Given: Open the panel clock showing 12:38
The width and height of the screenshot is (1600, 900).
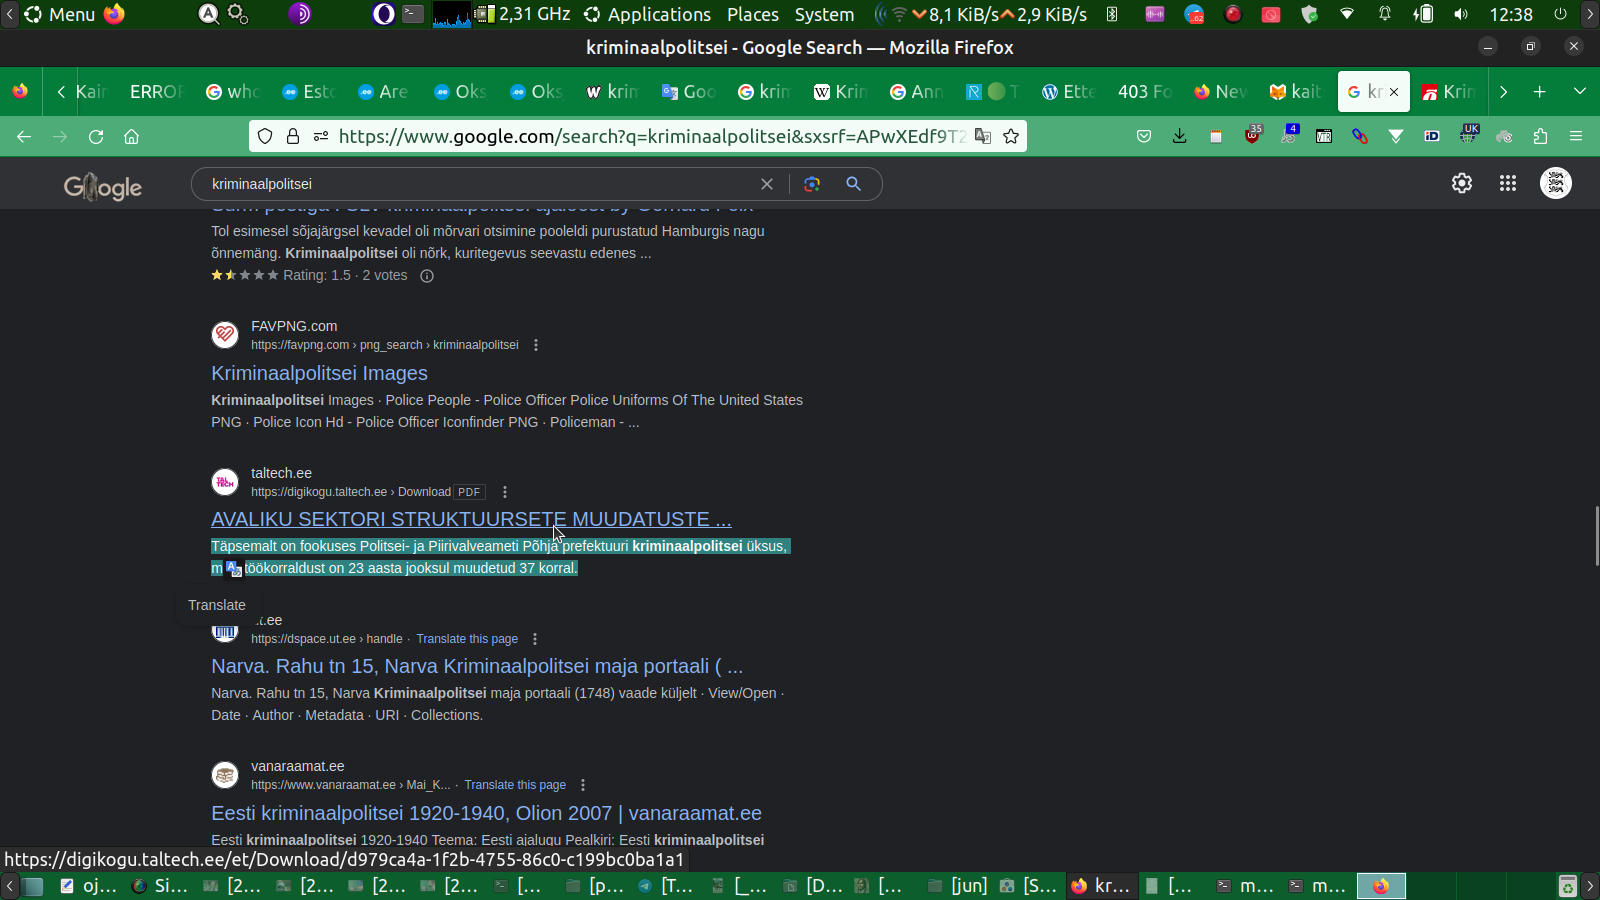Looking at the screenshot, I should tap(1511, 15).
